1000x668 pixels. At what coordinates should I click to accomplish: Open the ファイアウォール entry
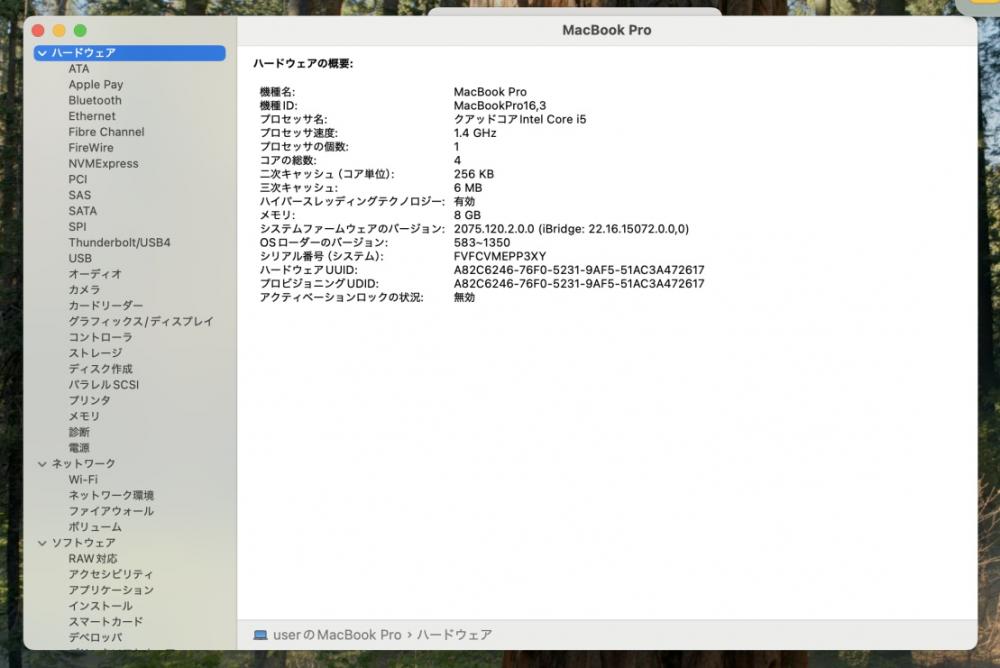point(111,511)
